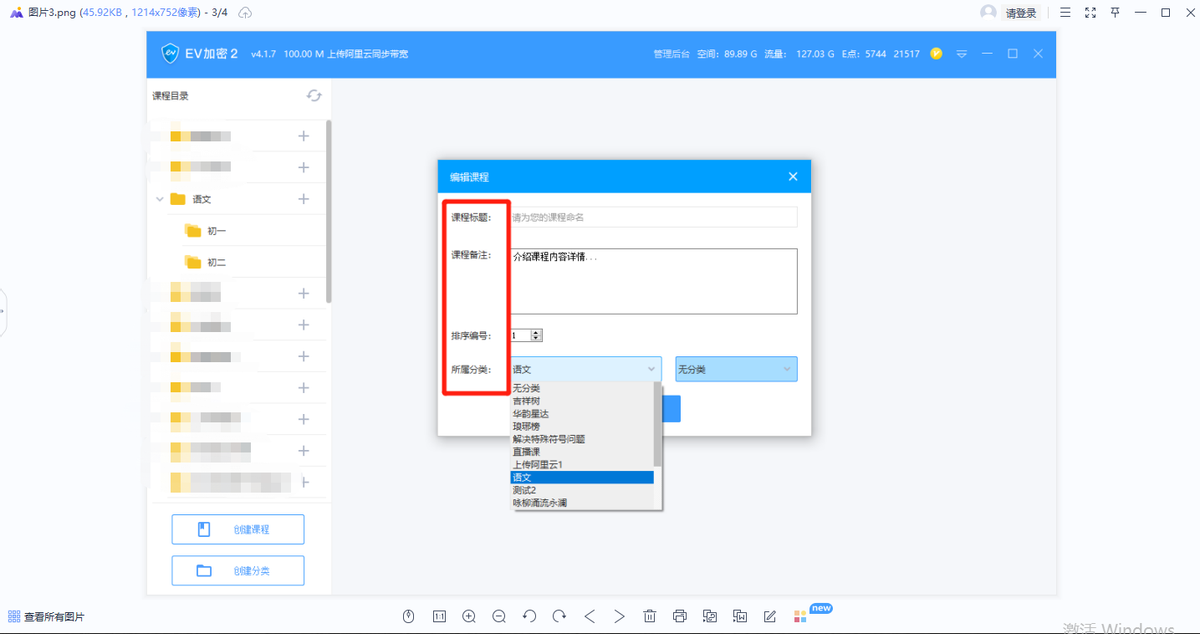
Task: Pin the image viewer window on top
Action: [x=1115, y=13]
